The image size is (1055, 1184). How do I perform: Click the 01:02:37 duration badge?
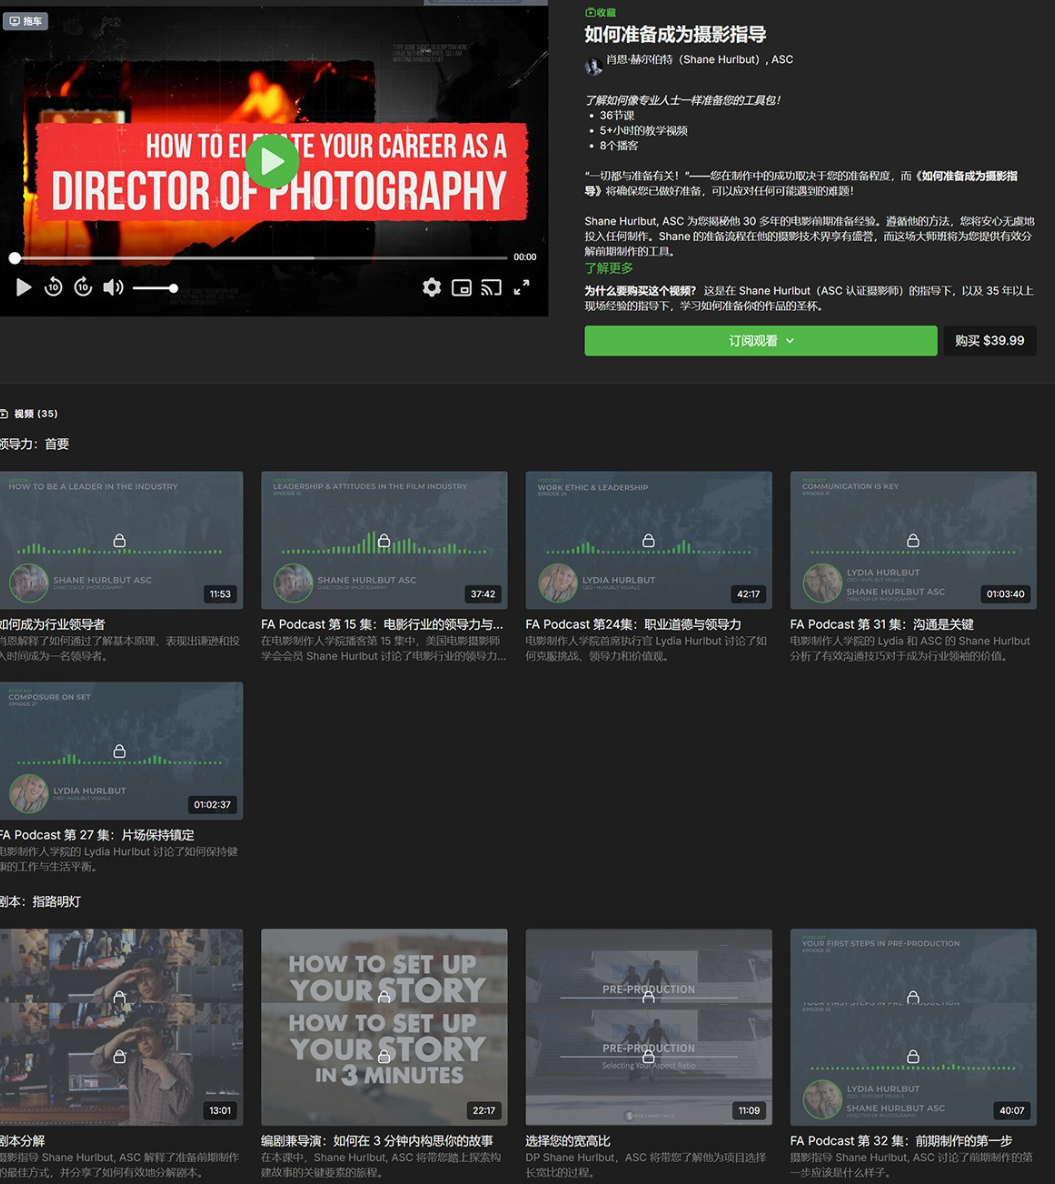tap(212, 805)
